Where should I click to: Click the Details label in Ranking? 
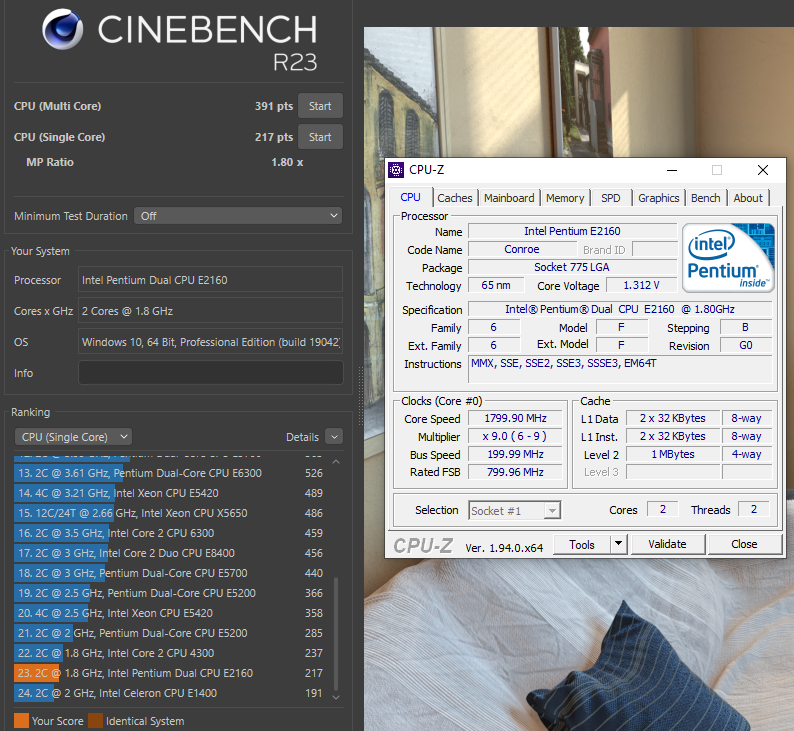click(302, 437)
